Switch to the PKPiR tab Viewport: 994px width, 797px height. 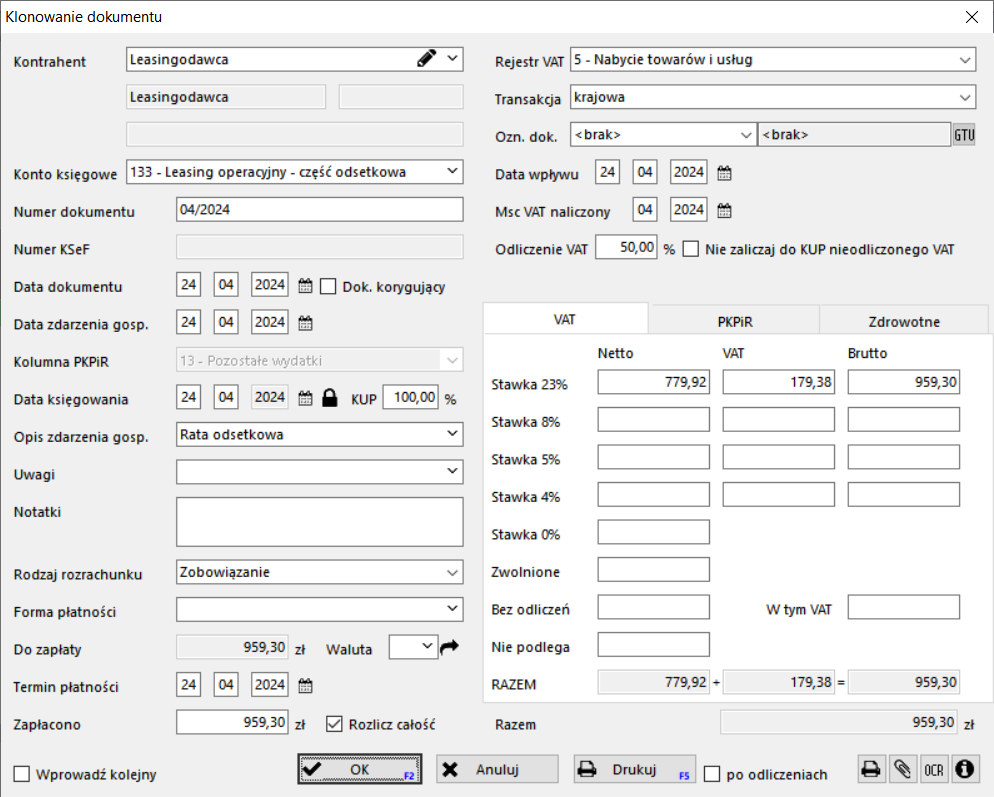point(734,321)
